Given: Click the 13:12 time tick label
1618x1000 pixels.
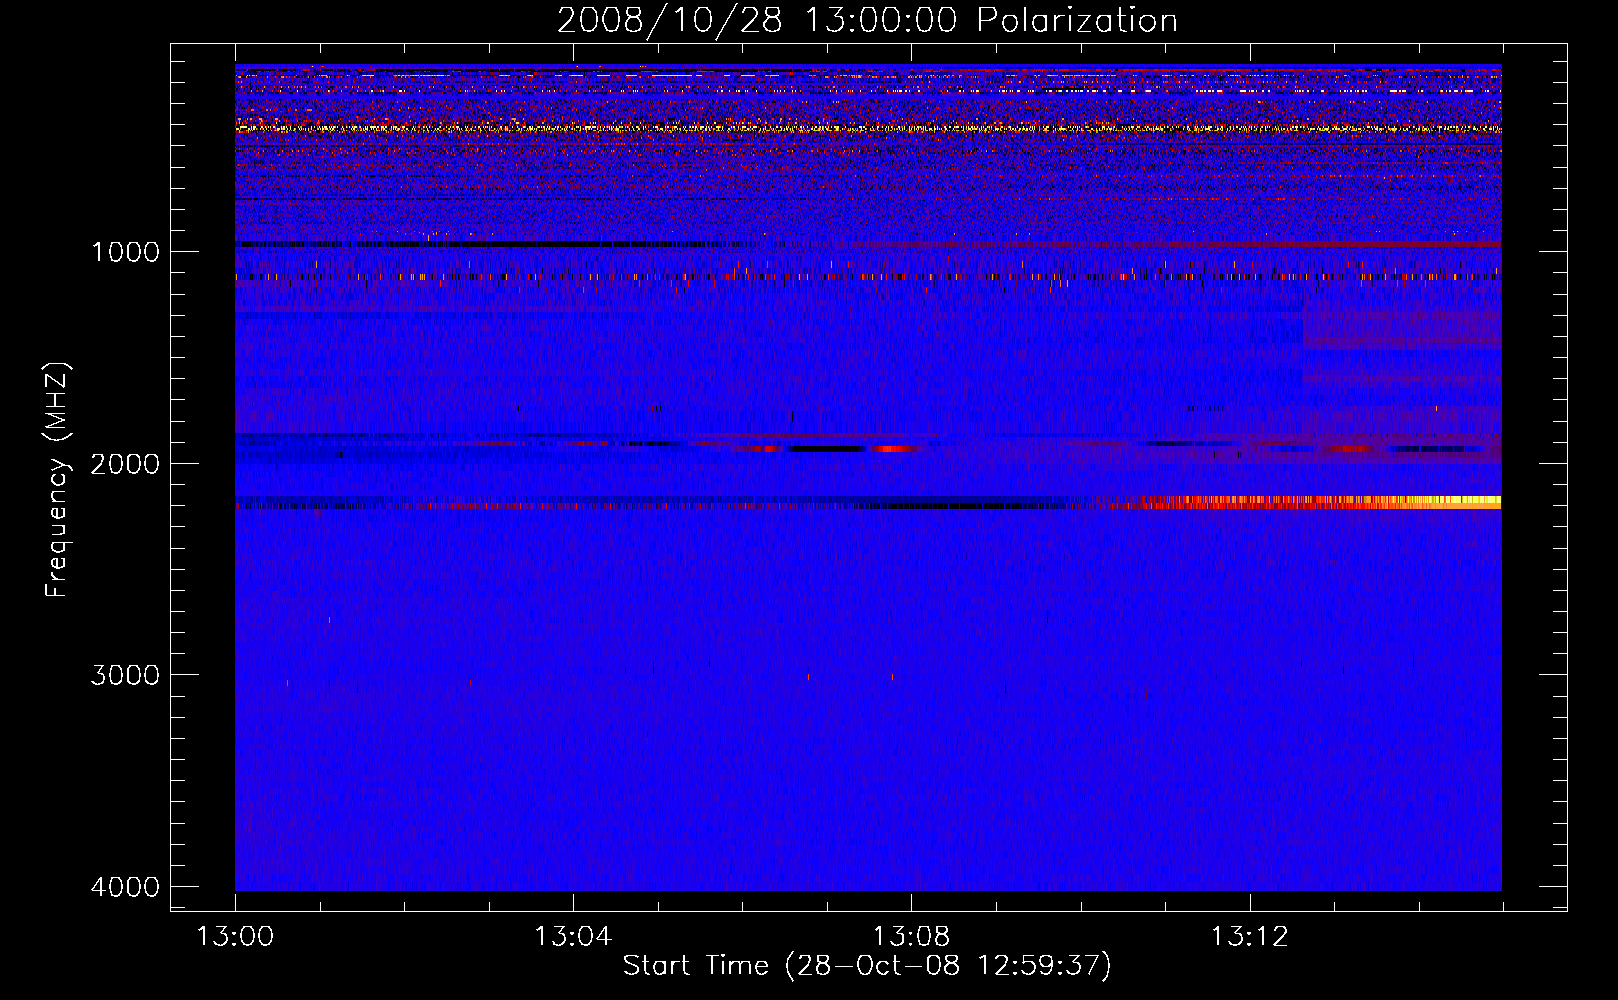Looking at the screenshot, I should point(1250,937).
